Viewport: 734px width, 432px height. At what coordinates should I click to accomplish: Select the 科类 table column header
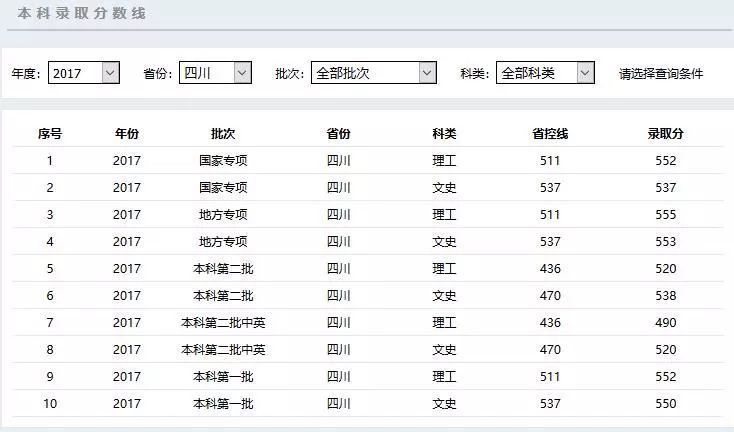[444, 134]
